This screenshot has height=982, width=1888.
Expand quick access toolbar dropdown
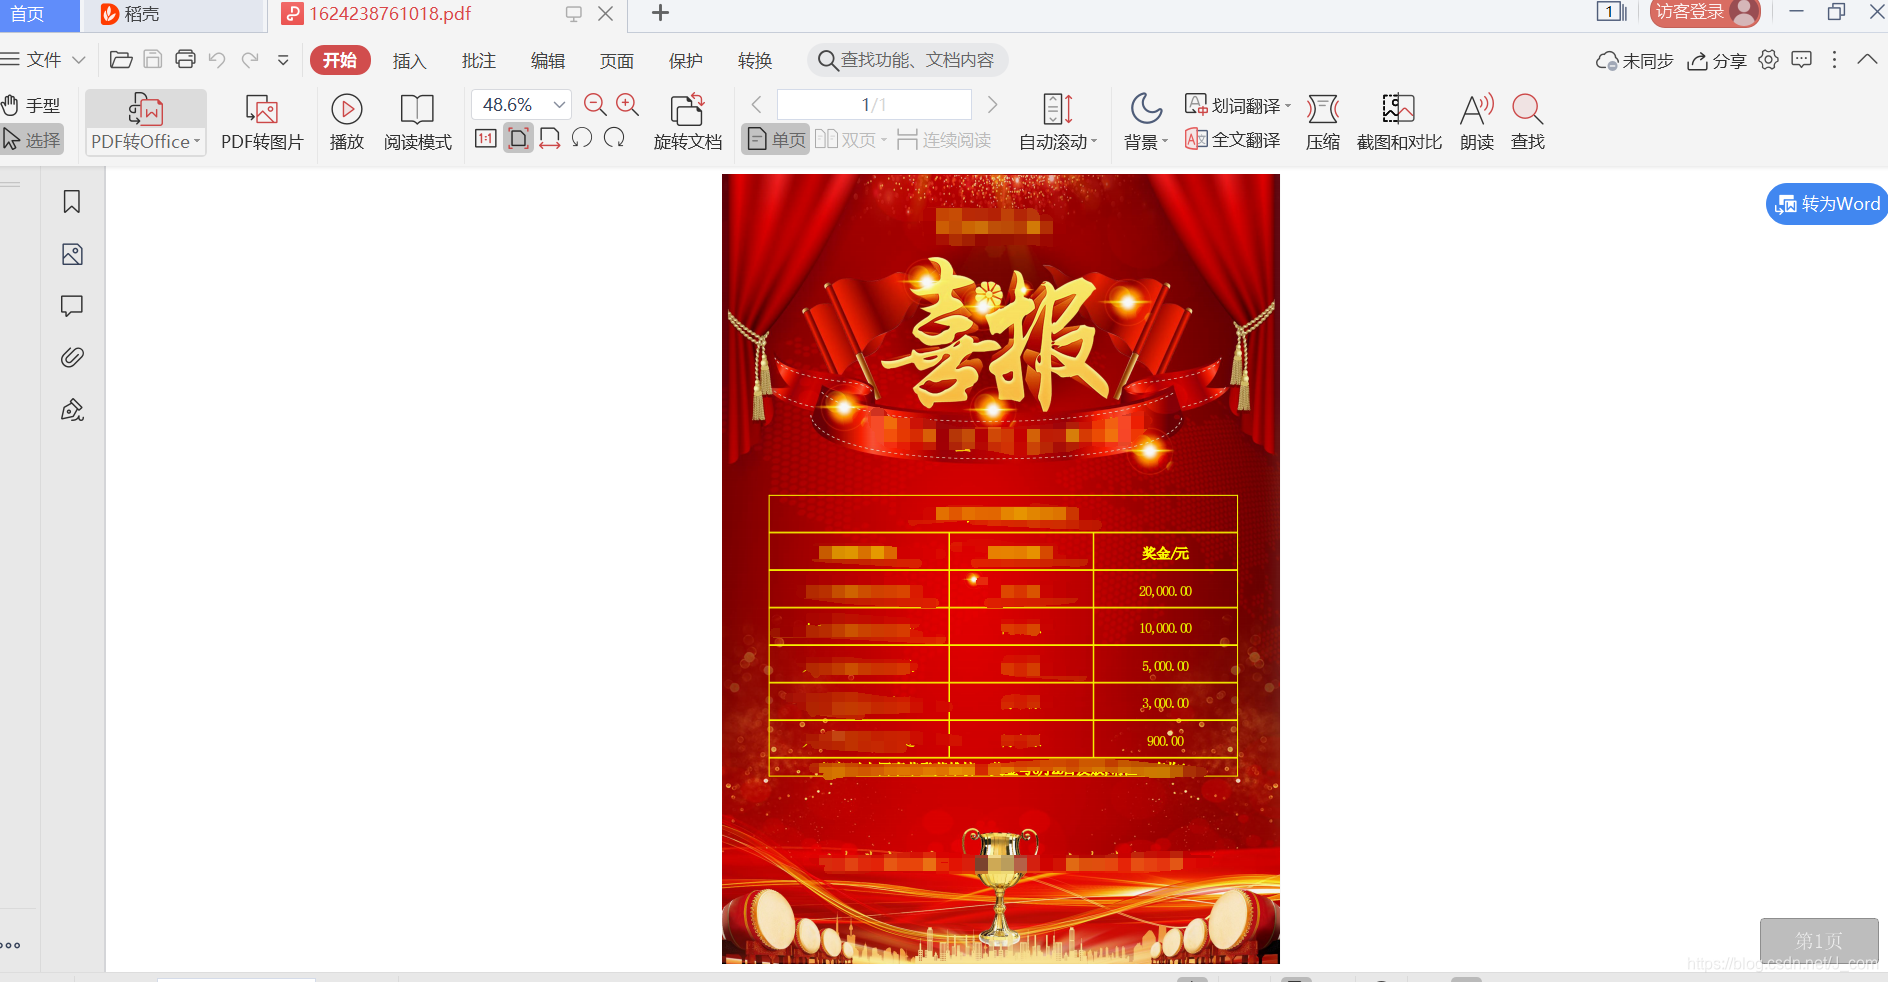(283, 60)
